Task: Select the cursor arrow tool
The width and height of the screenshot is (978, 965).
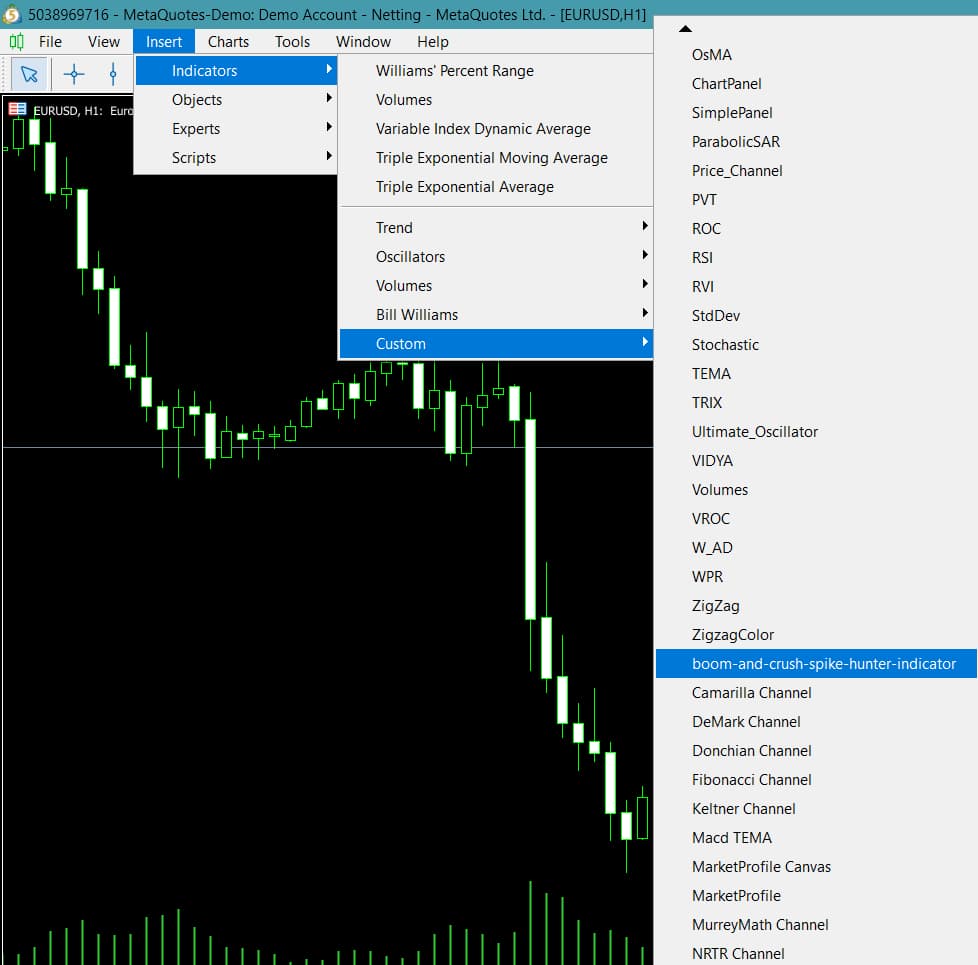Action: [x=29, y=74]
